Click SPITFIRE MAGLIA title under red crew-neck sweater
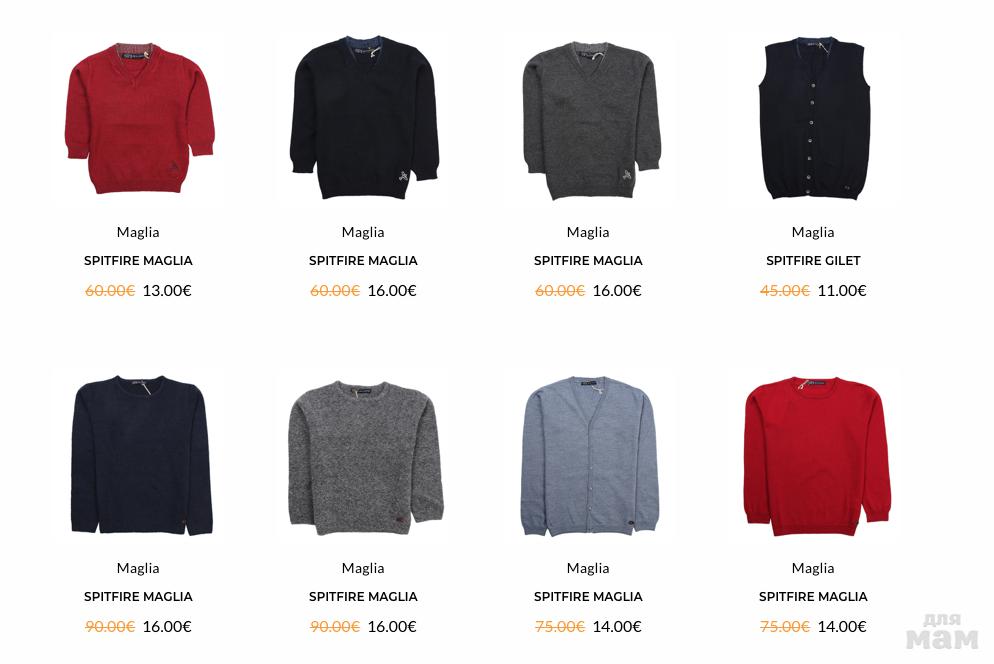Image resolution: width=994 pixels, height=664 pixels. click(x=813, y=597)
